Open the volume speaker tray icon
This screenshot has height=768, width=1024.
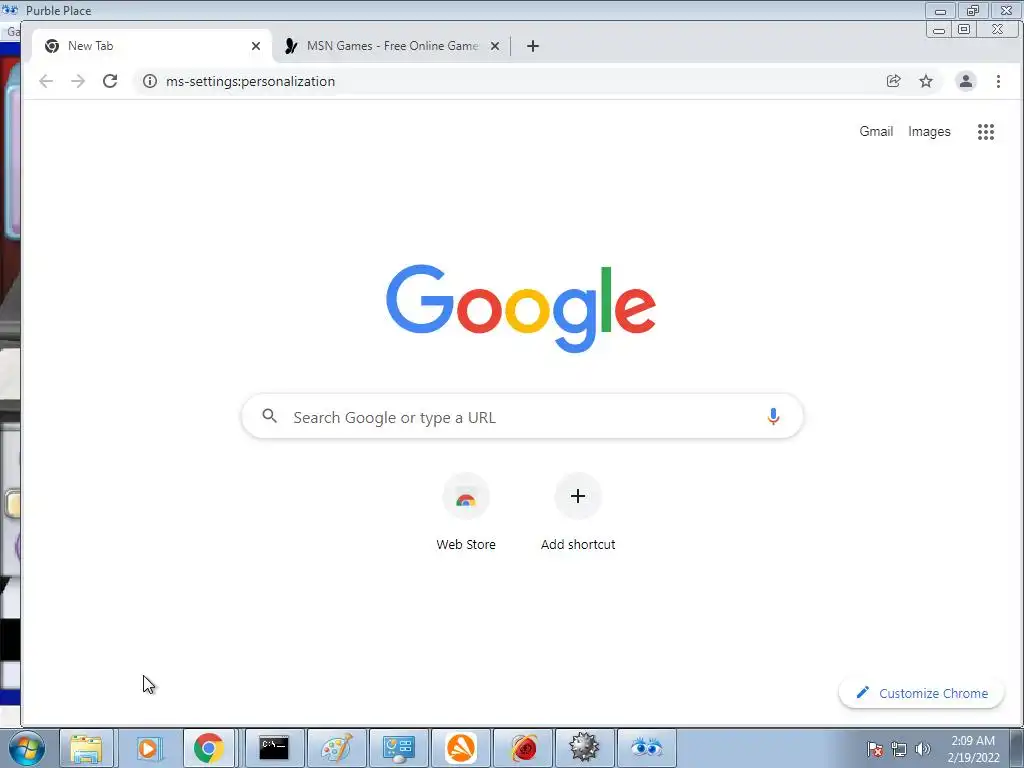pyautogui.click(x=923, y=749)
